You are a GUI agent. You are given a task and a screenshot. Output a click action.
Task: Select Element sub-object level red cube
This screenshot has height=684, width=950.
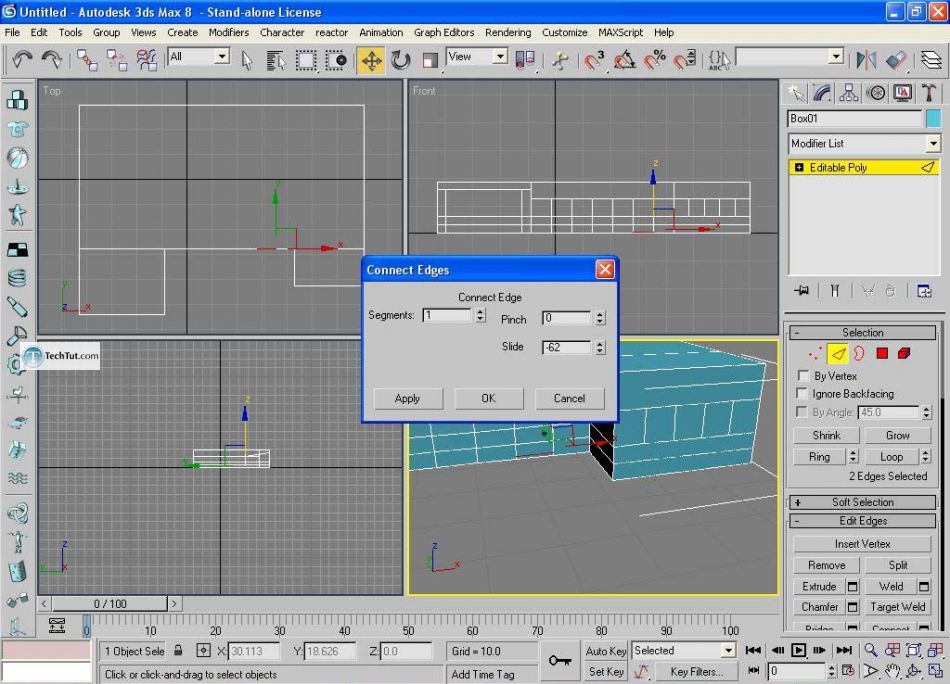point(904,353)
